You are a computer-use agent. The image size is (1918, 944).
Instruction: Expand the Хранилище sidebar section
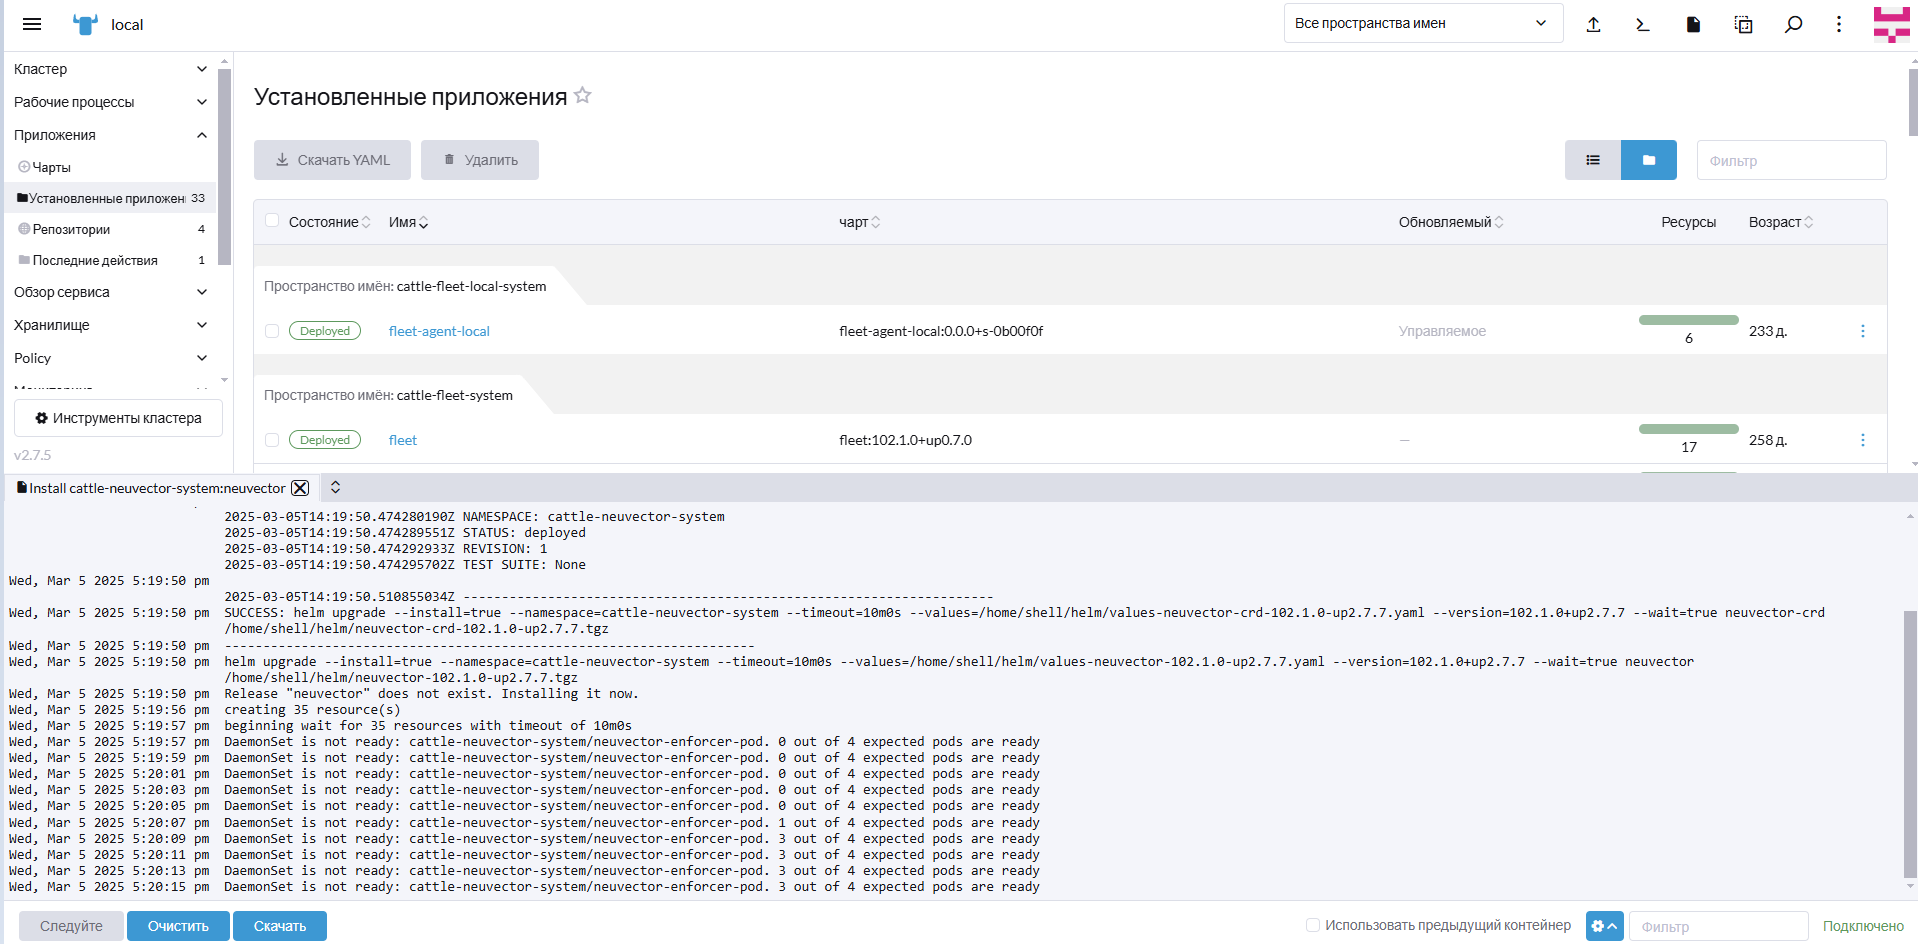110,325
